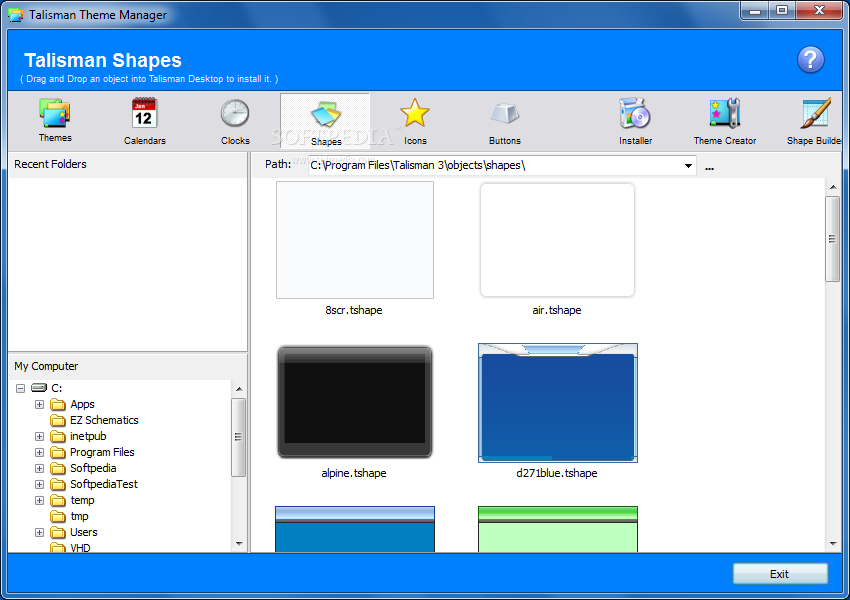Expand the Apps folder node
Screen dimensions: 850x600
[39, 404]
